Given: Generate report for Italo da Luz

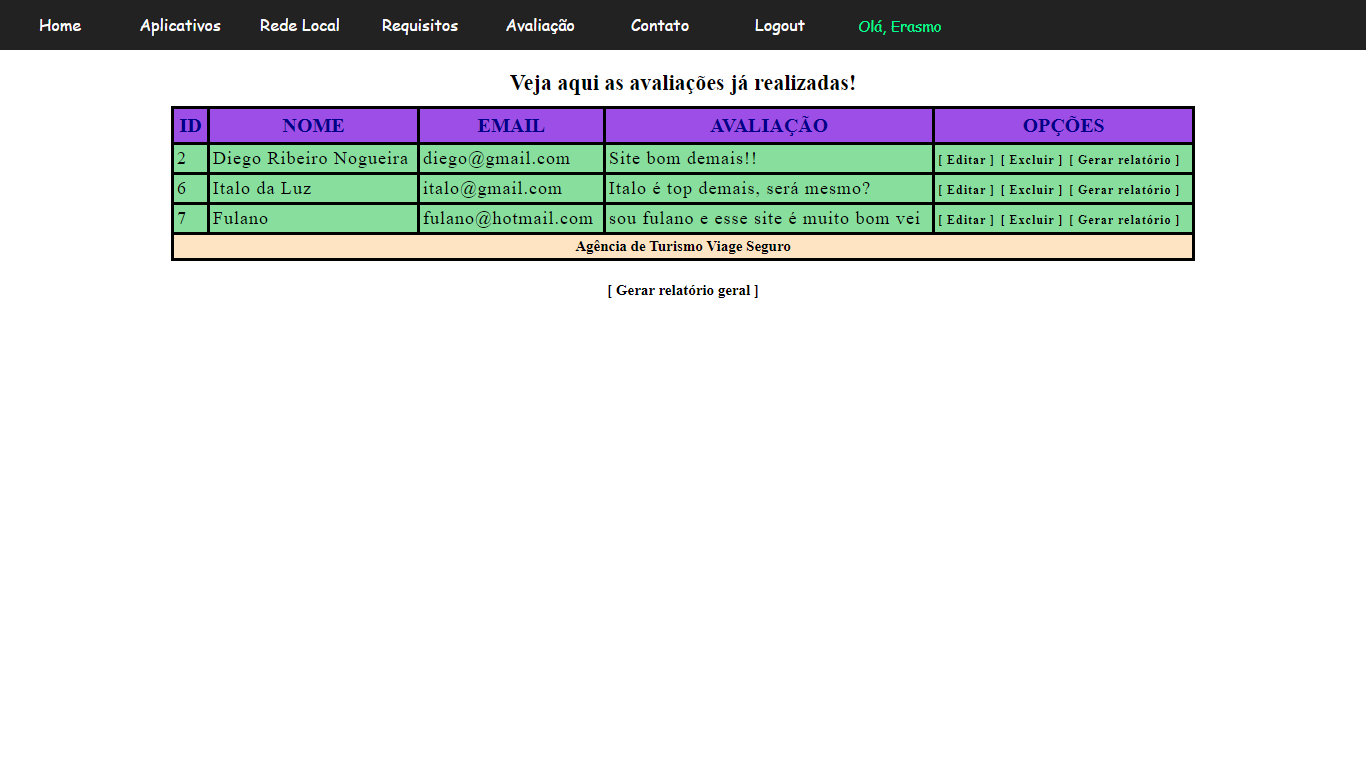Looking at the screenshot, I should pyautogui.click(x=1124, y=190).
